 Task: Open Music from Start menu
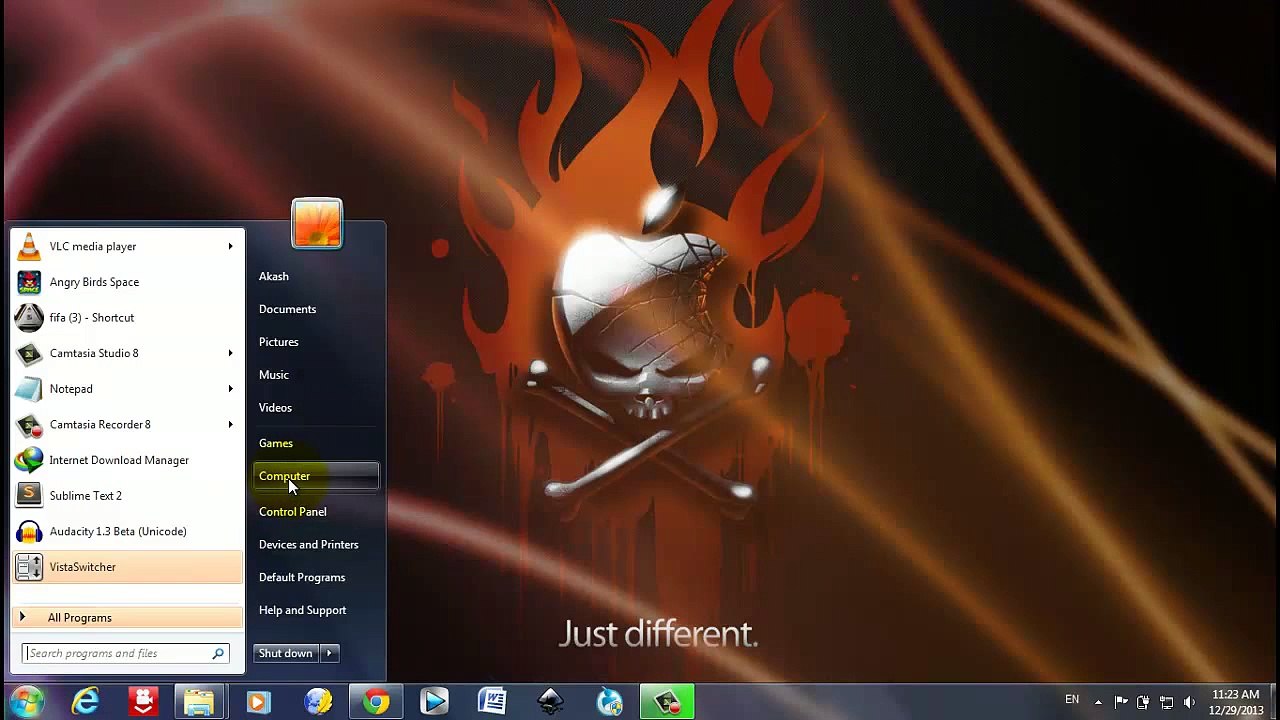[274, 375]
